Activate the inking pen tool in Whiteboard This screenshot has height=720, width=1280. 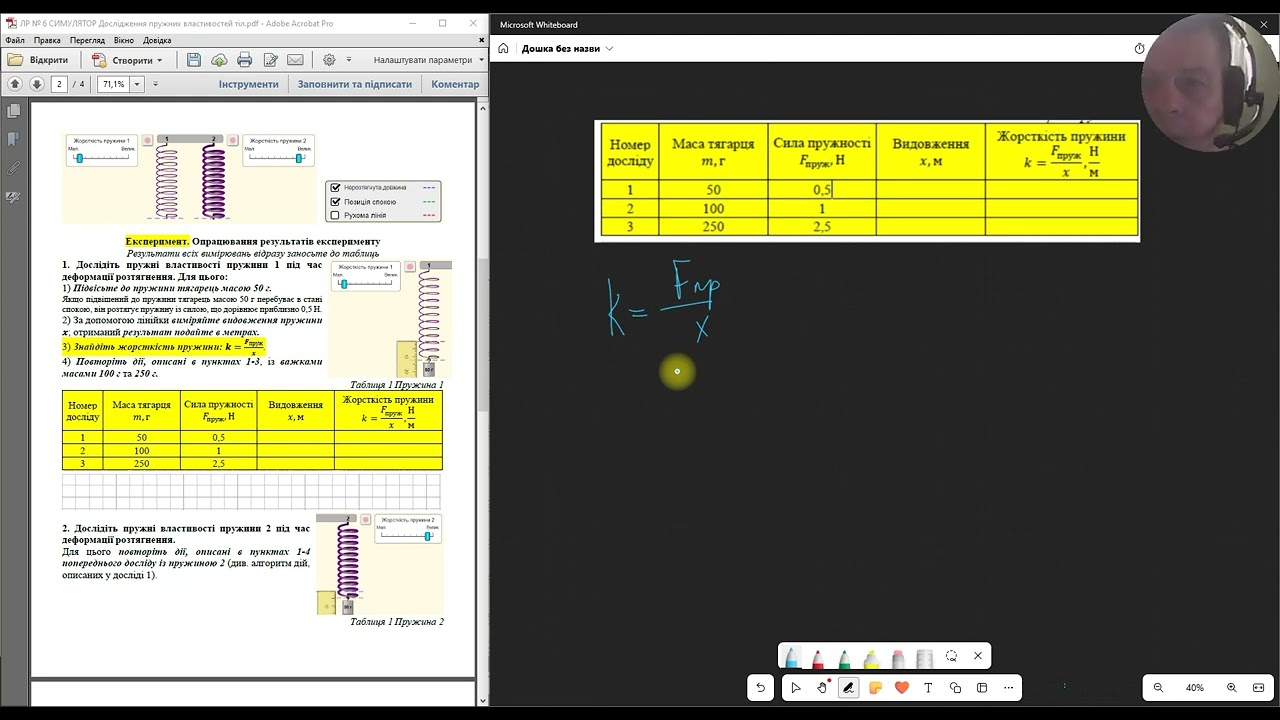849,688
